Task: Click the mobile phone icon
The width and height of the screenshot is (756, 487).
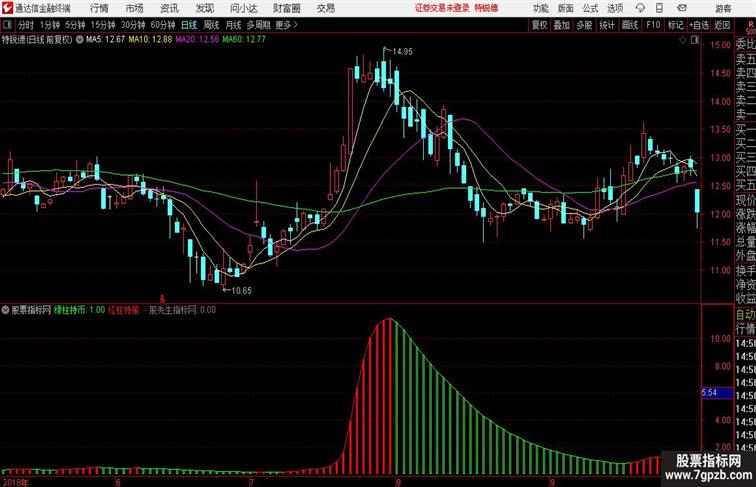Action: (x=660, y=8)
